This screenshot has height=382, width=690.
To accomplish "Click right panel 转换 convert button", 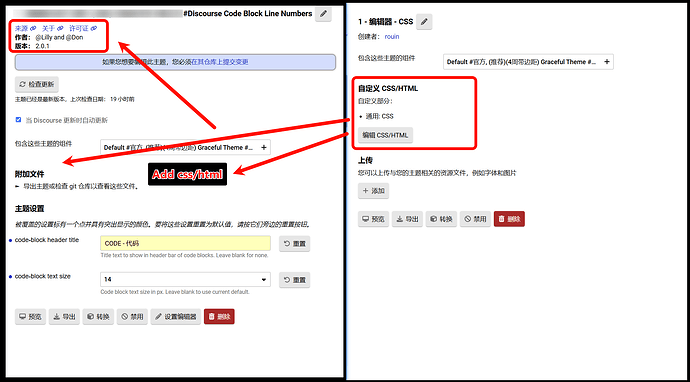I will tap(441, 219).
